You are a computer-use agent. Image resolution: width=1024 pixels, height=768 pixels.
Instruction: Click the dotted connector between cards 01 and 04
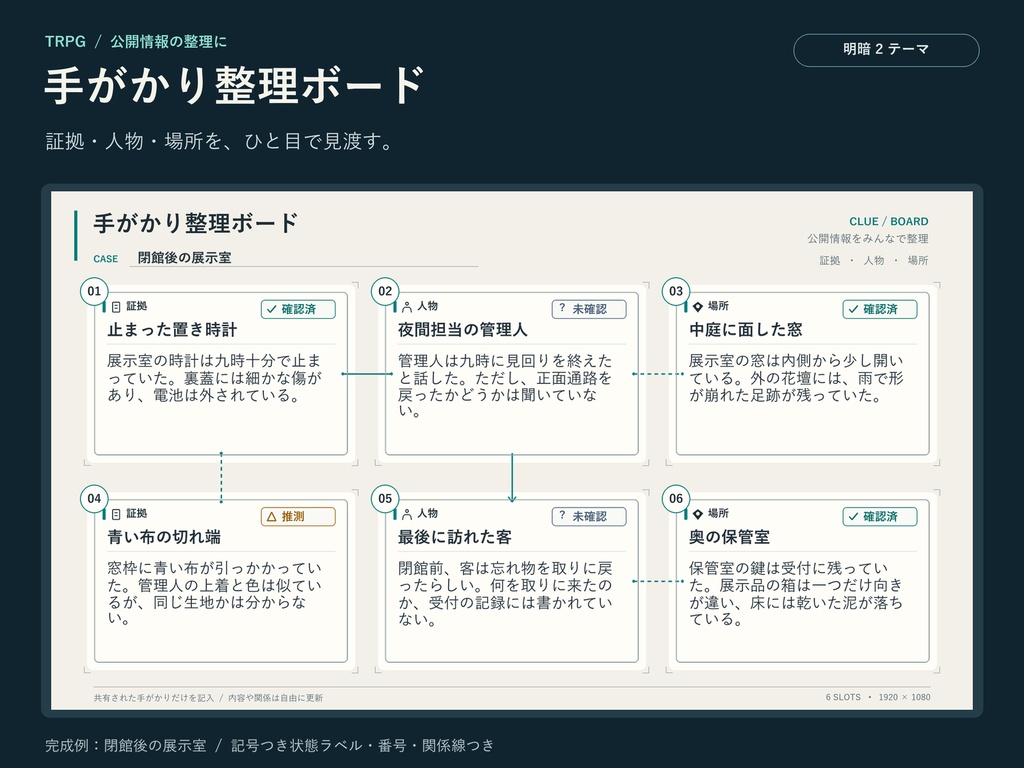click(x=221, y=478)
